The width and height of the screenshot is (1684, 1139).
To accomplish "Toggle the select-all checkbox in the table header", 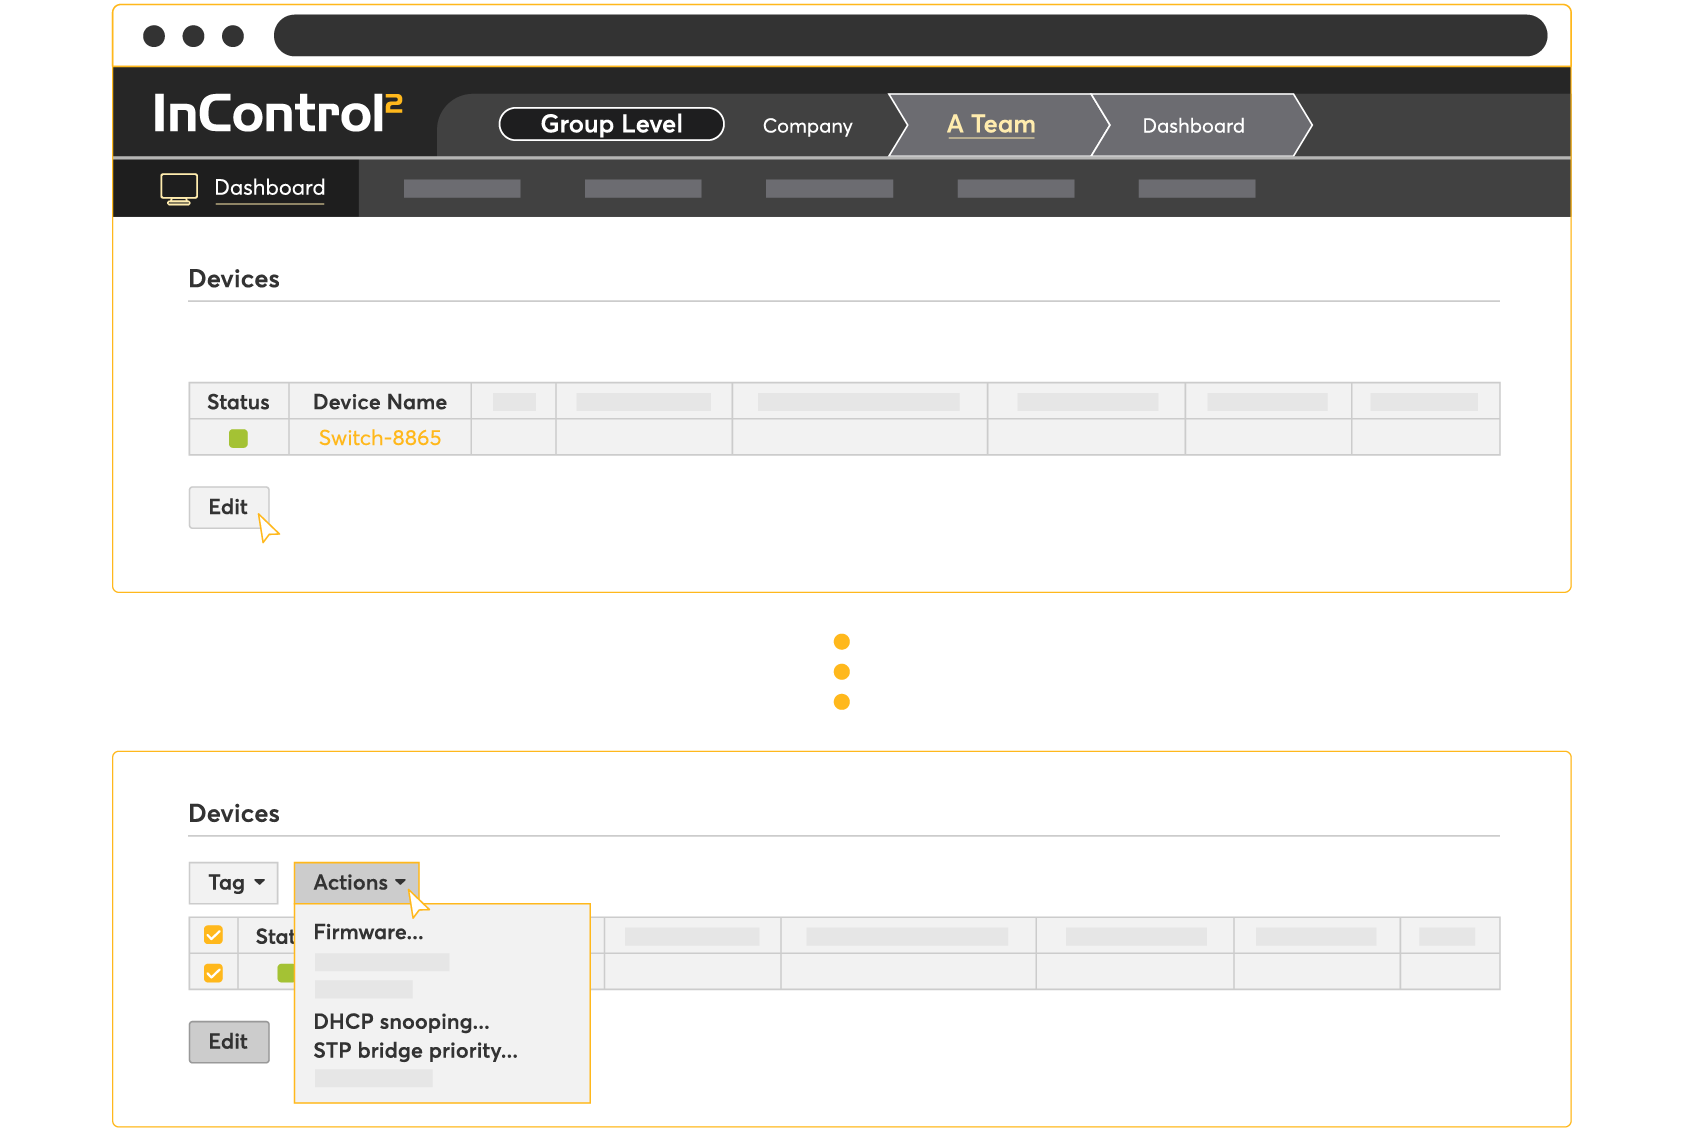I will (213, 935).
